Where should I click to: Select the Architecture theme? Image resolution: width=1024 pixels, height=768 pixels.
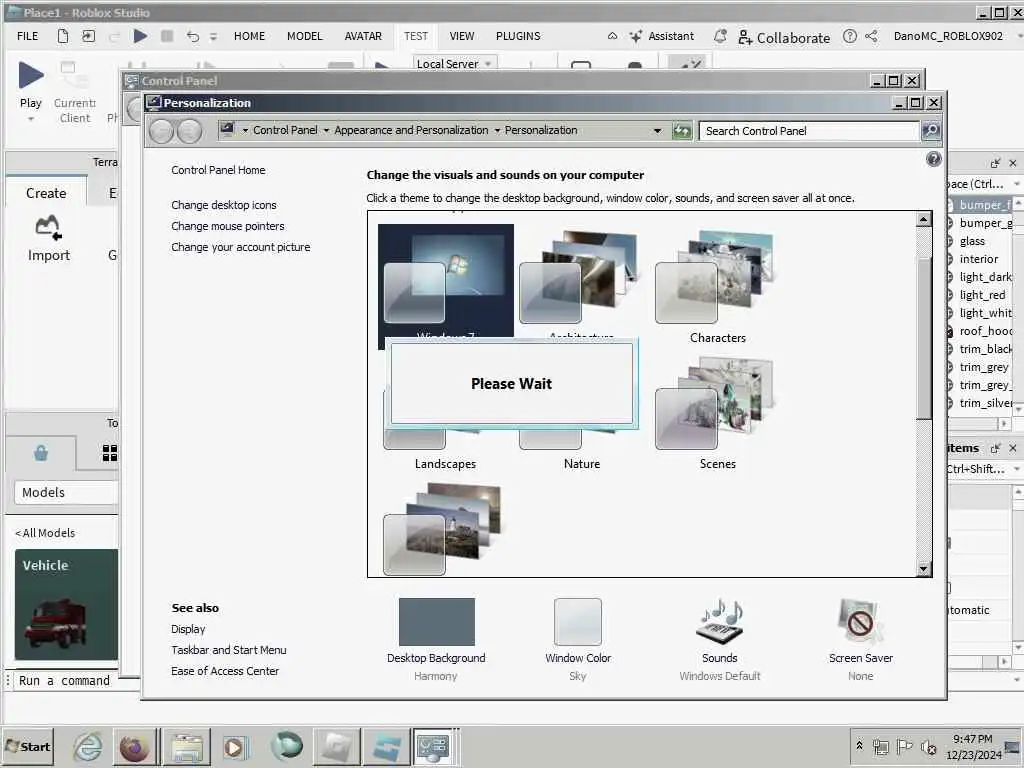click(580, 280)
